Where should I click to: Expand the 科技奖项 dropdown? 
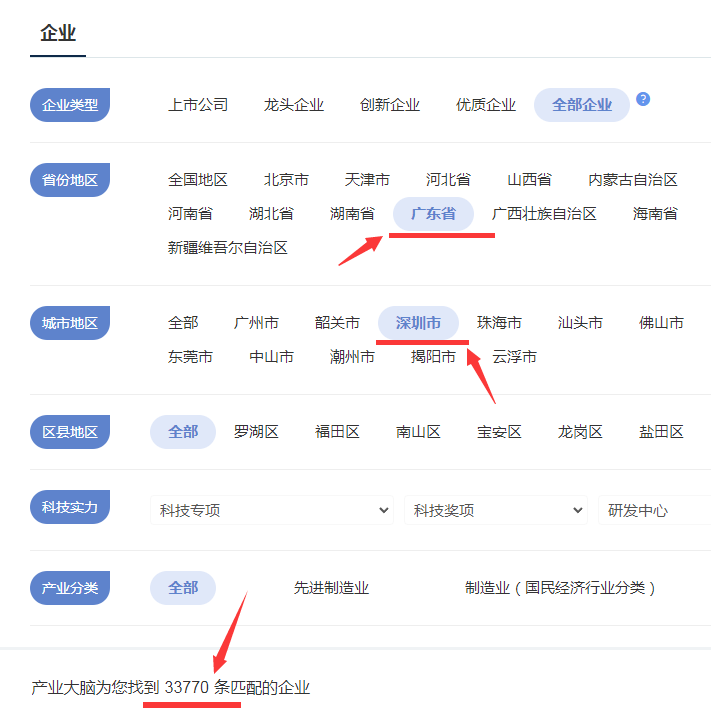(x=496, y=510)
